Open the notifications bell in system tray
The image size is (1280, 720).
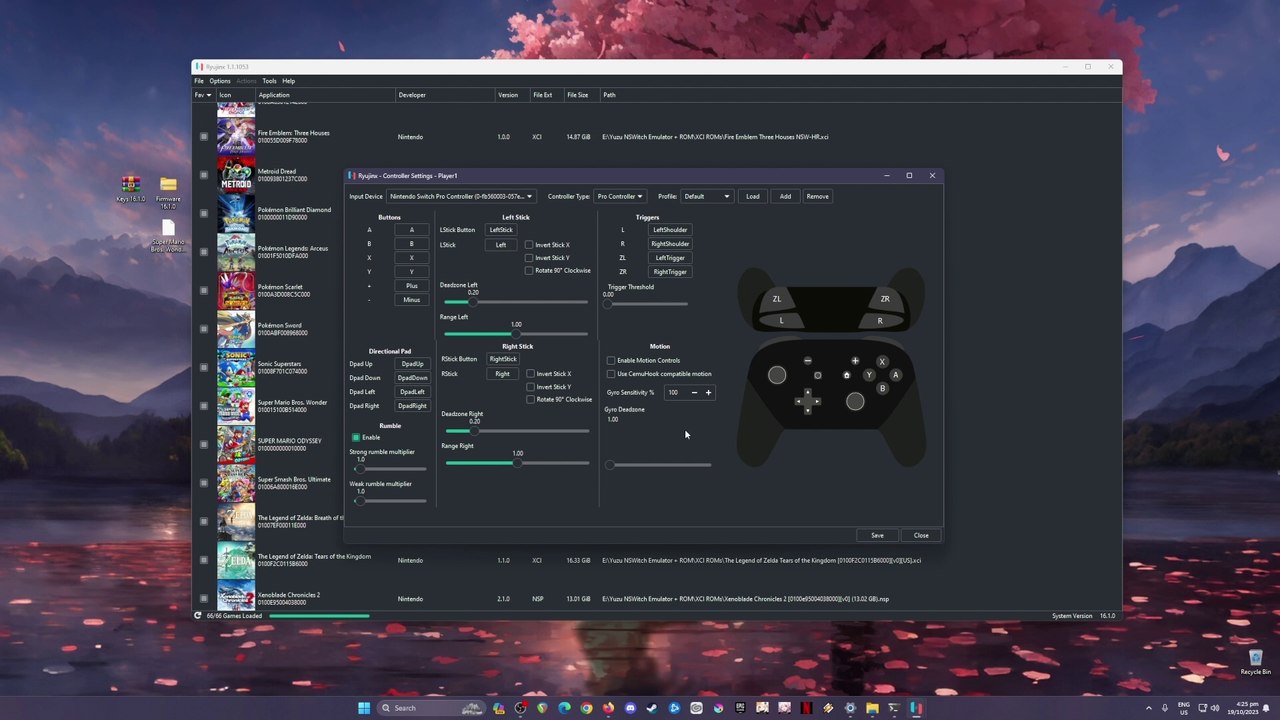tap(1266, 708)
